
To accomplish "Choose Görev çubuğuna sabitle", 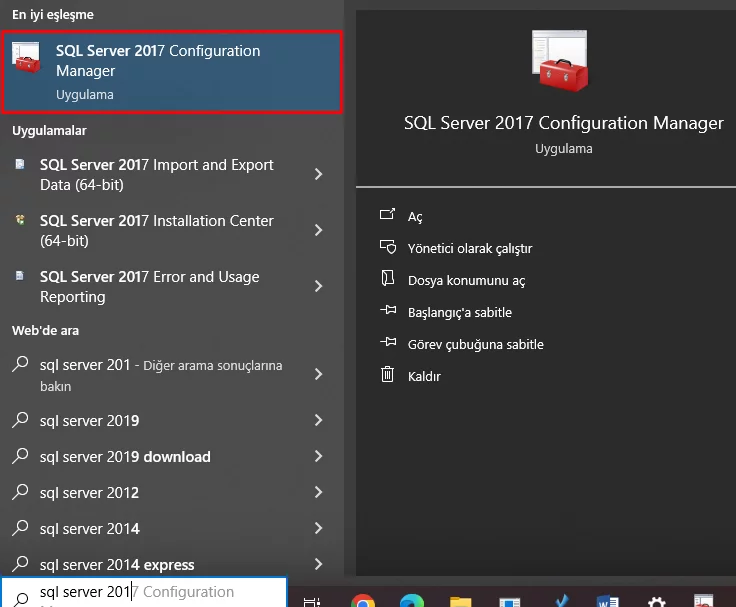I will [x=475, y=345].
